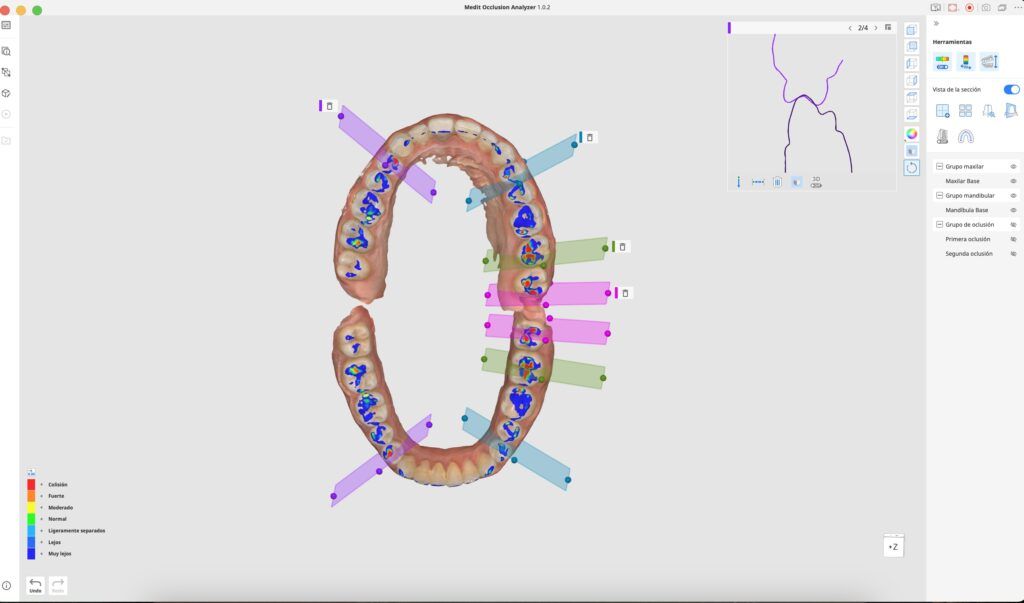
Task: Delete the magenta section plane
Action: pos(625,293)
